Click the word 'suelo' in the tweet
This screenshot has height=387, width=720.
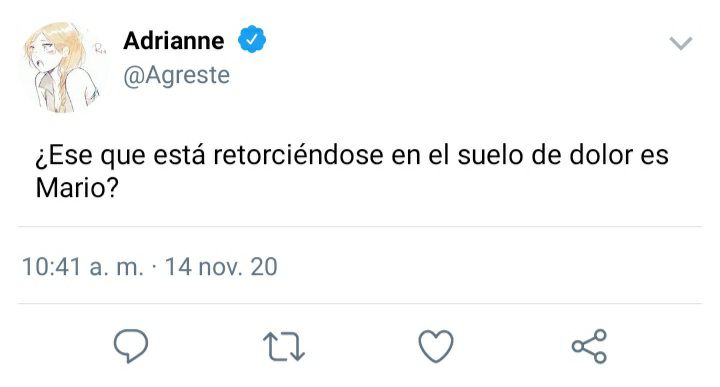point(490,155)
